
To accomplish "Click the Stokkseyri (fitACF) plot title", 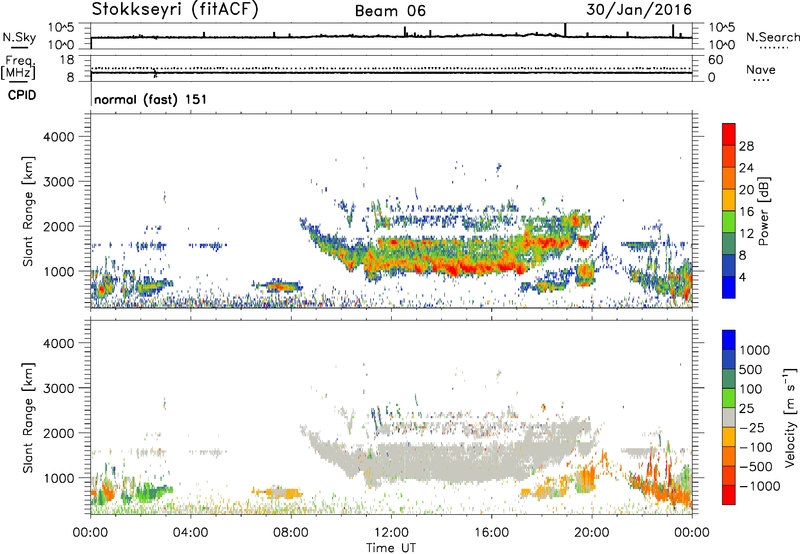I will (x=175, y=9).
